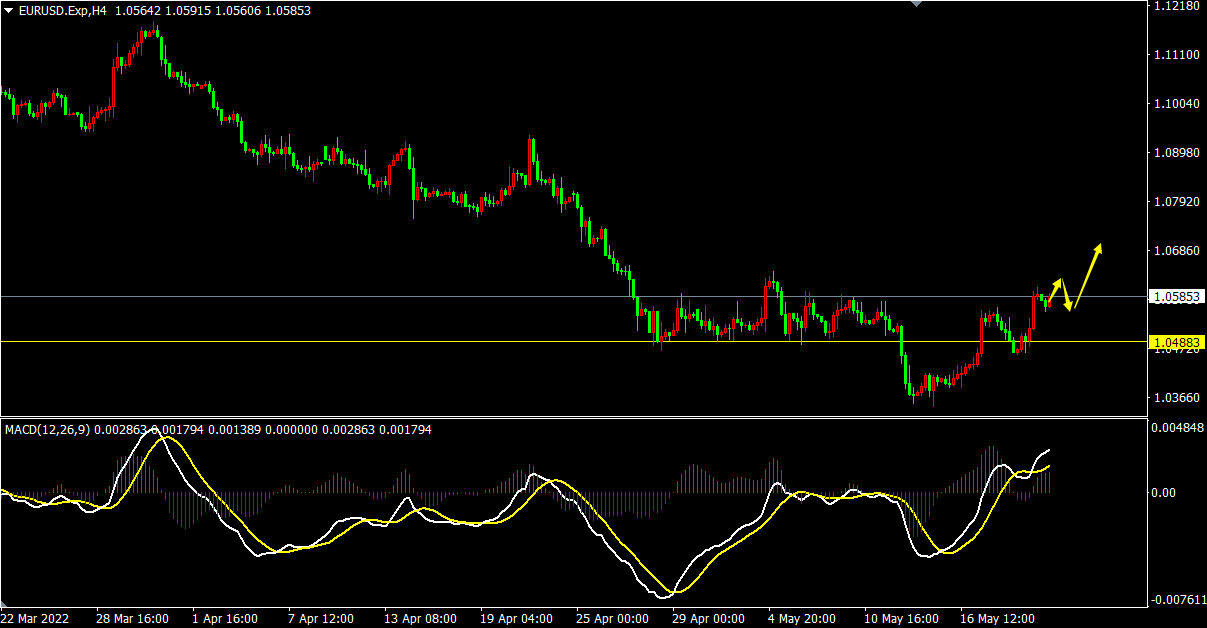Viewport: 1207px width, 628px height.
Task: Click the yellow 1.04883 price label
Action: tap(1177, 342)
